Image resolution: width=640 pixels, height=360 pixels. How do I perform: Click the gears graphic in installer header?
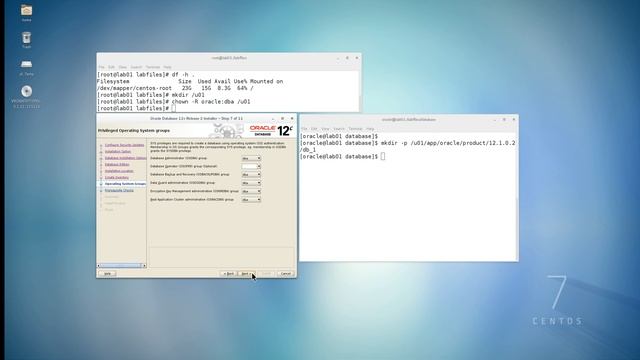(x=228, y=131)
